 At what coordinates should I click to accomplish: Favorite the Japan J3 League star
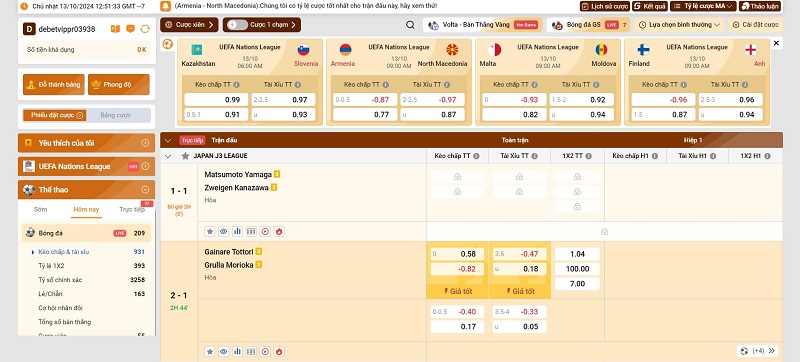[x=185, y=156]
